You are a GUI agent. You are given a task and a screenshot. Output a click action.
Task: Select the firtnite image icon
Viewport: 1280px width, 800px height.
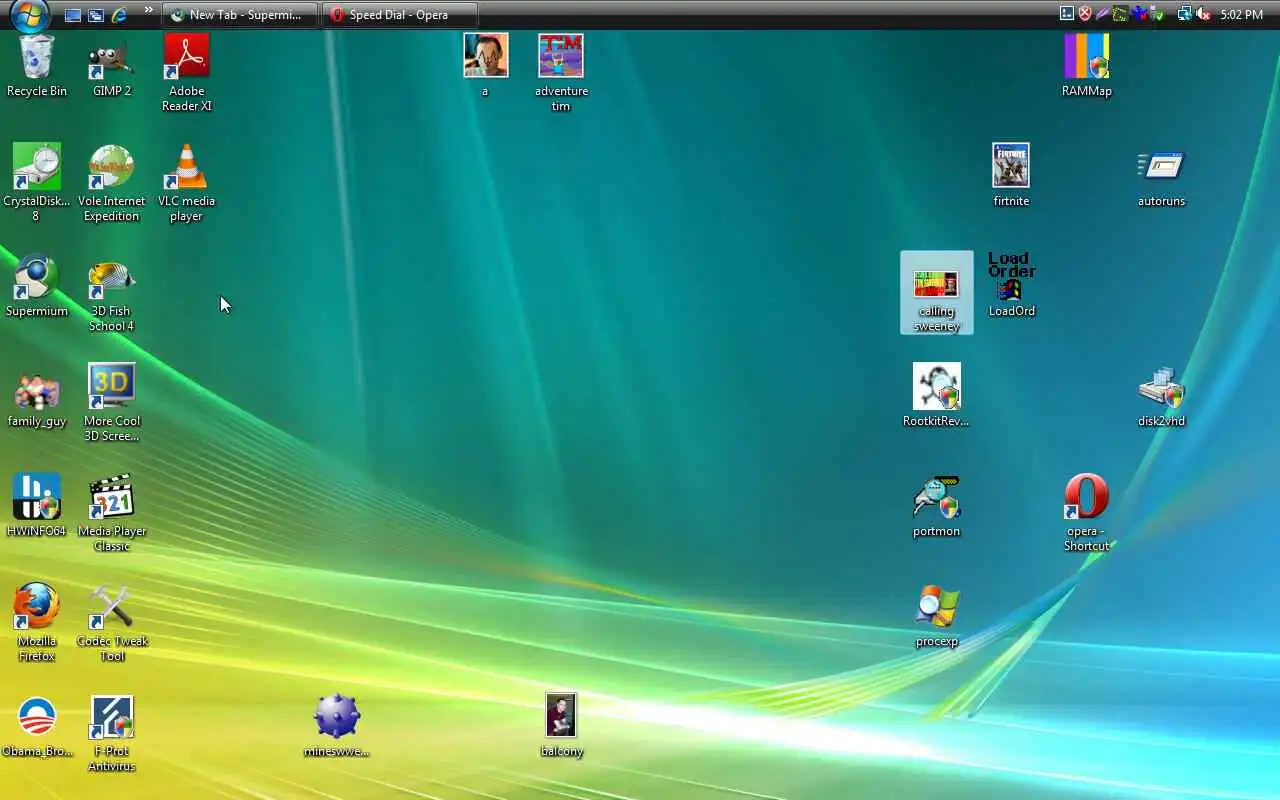coord(1011,176)
